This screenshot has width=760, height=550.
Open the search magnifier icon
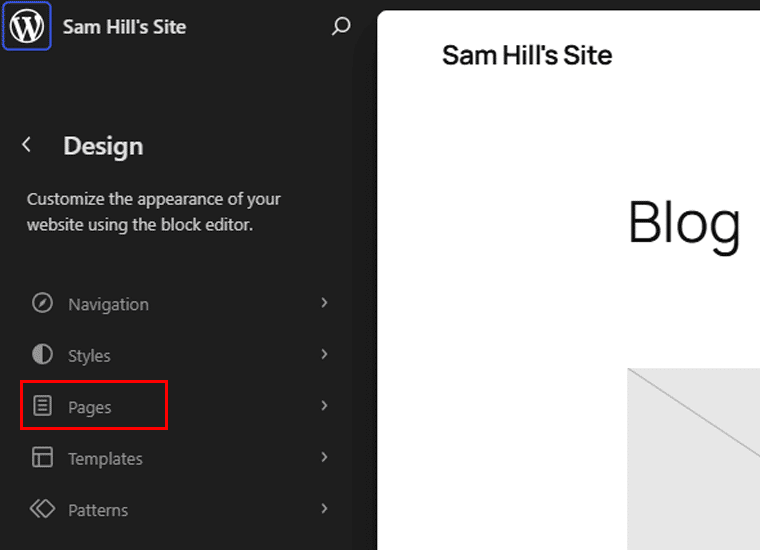[x=341, y=27]
